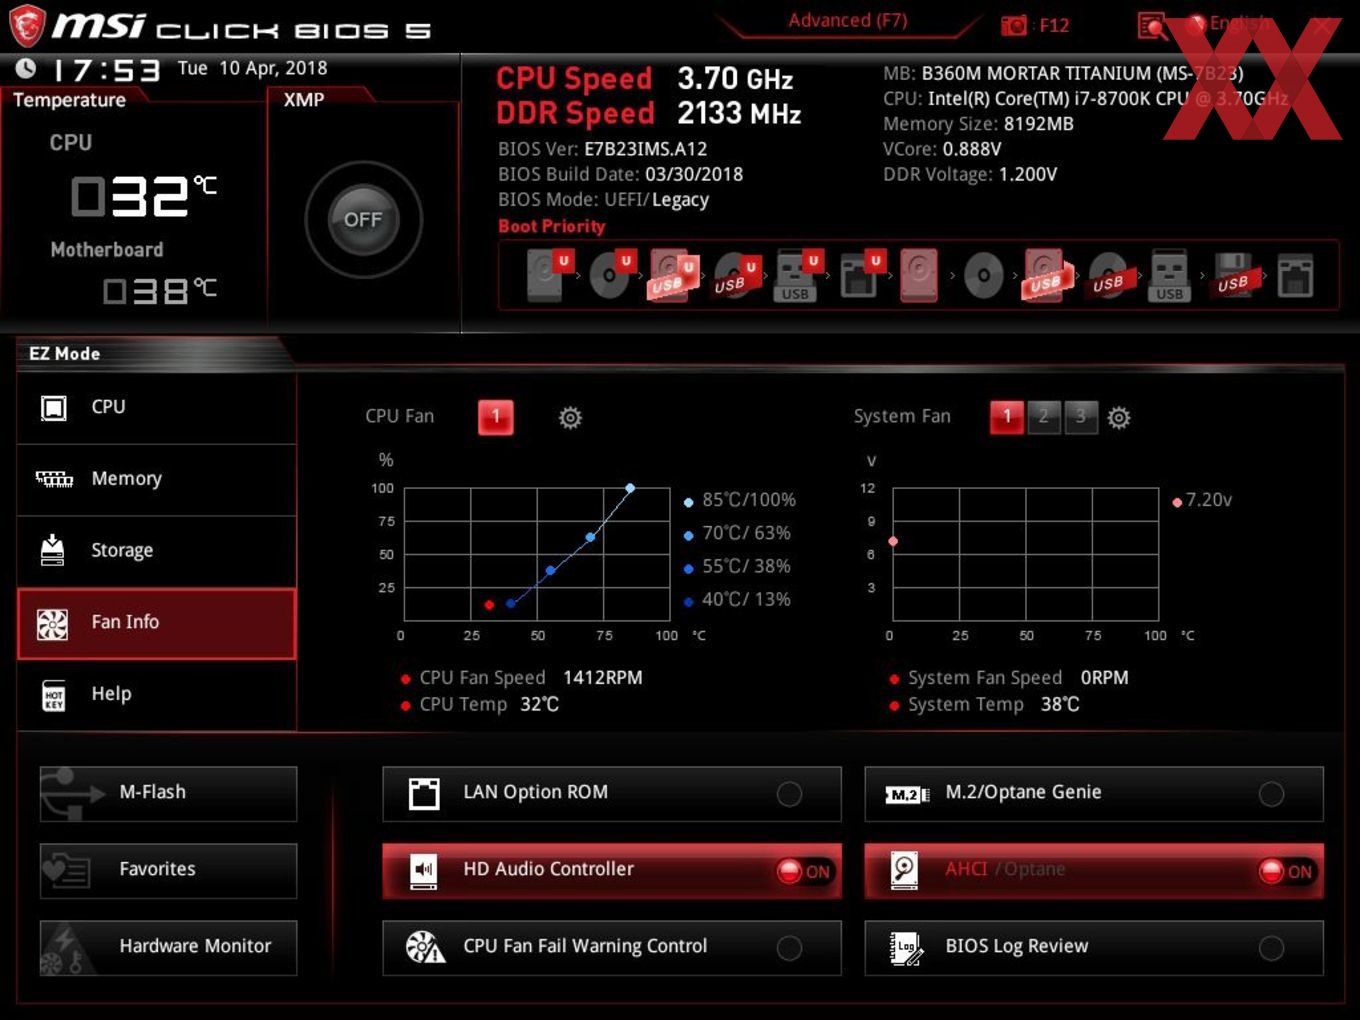Click the 40°C/13% point on CPU fan curve
The height and width of the screenshot is (1020, 1360).
(x=511, y=603)
